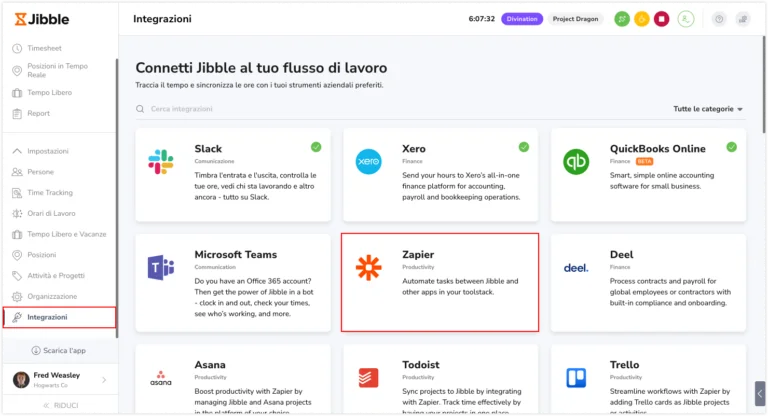768x416 pixels.
Task: Click the QuickBooks logo icon
Action: pyautogui.click(x=576, y=162)
